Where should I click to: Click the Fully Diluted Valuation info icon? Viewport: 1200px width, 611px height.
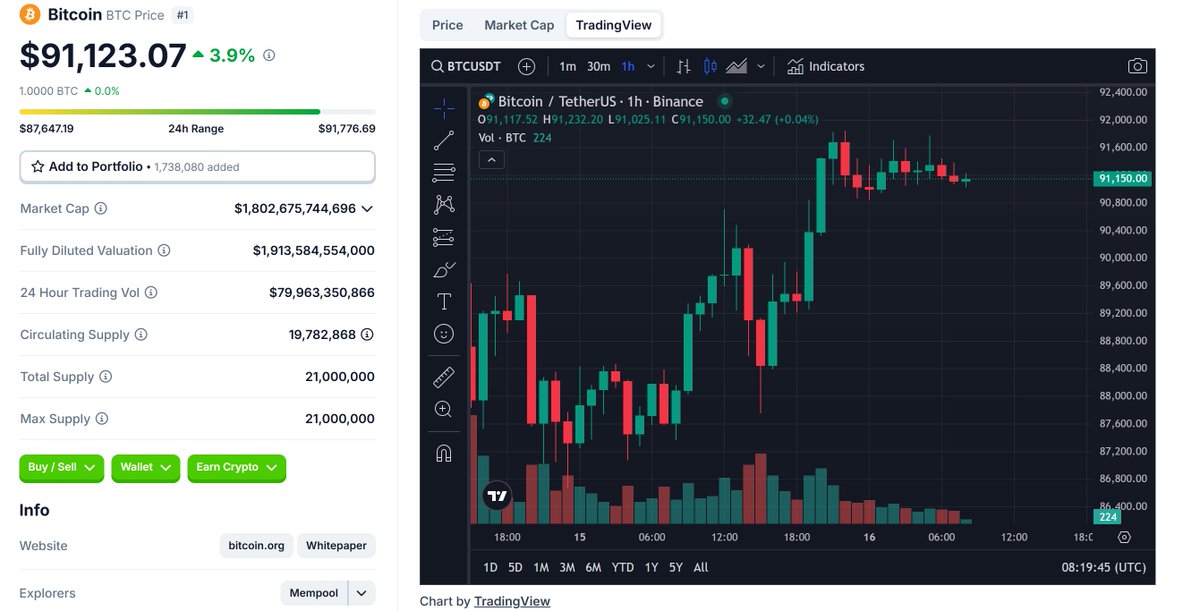pyautogui.click(x=164, y=251)
